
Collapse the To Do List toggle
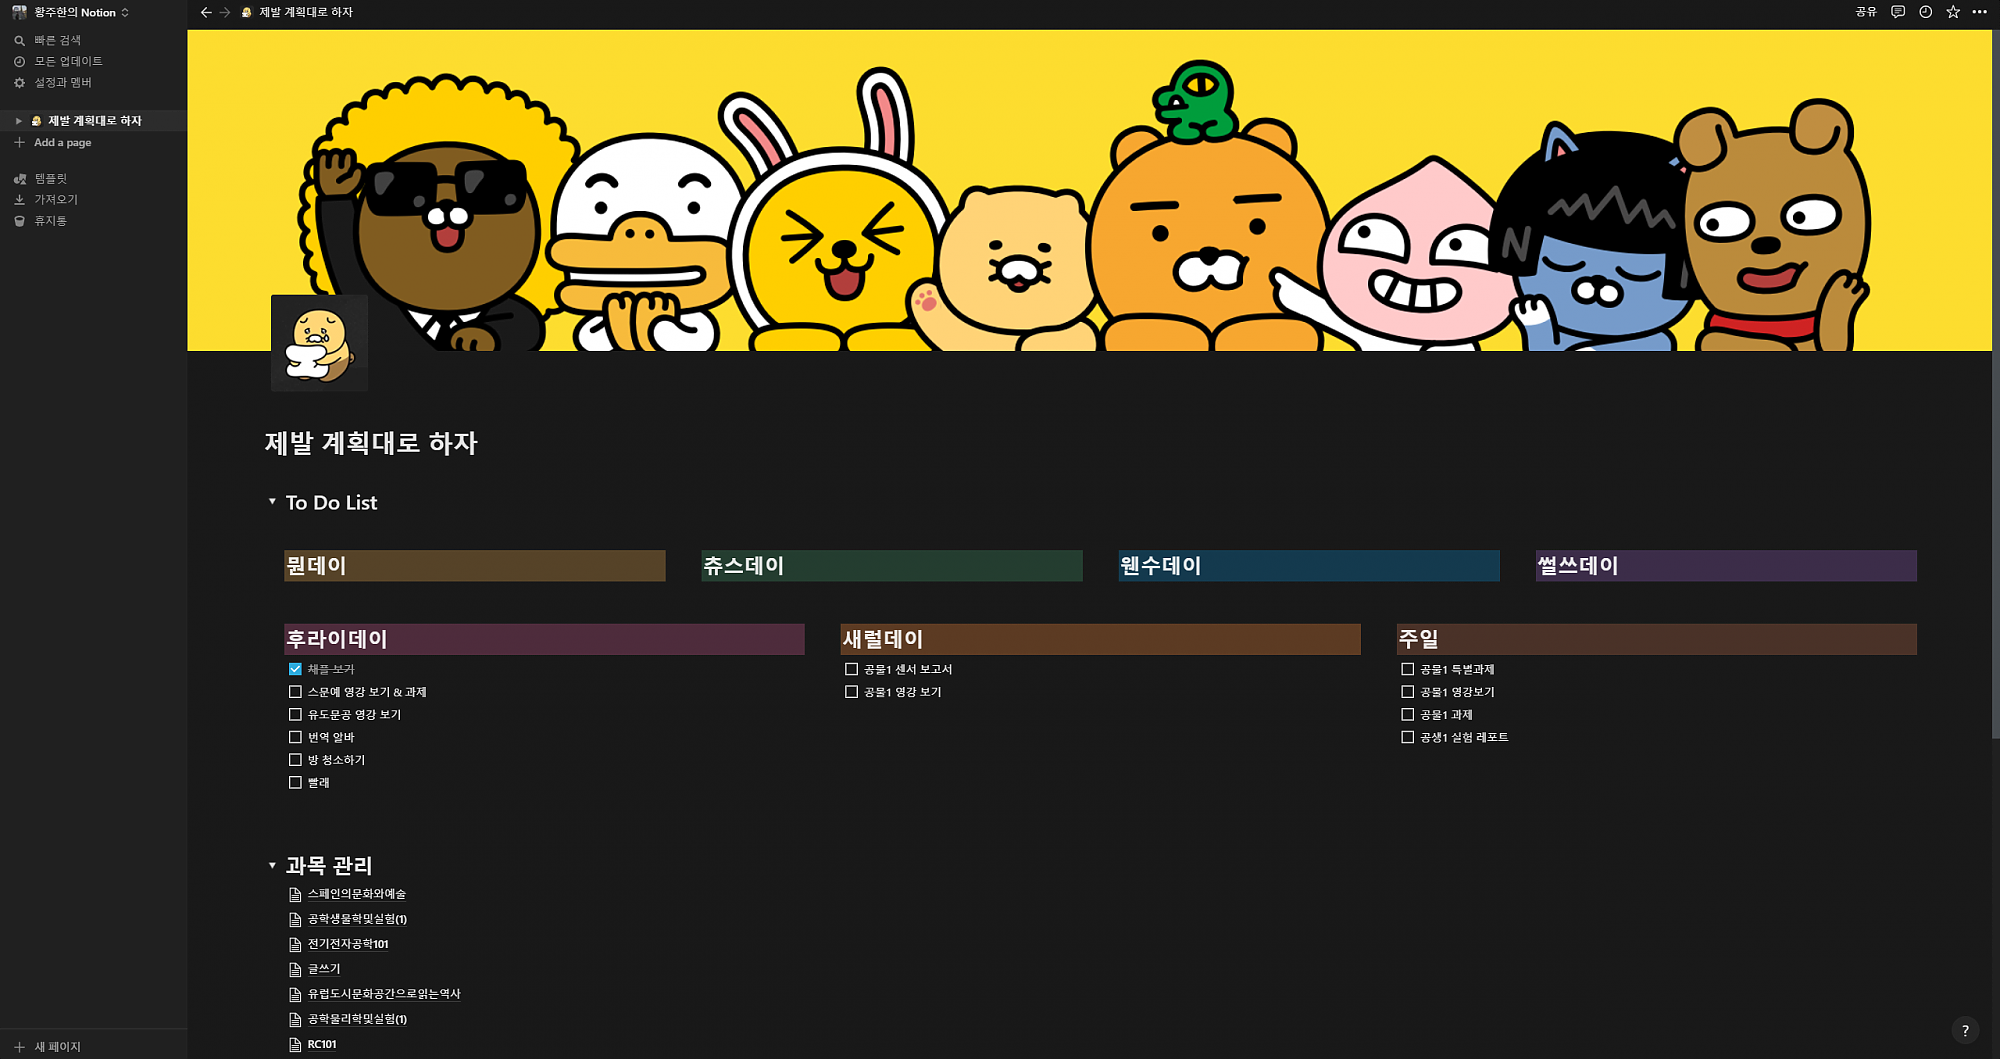coord(272,502)
